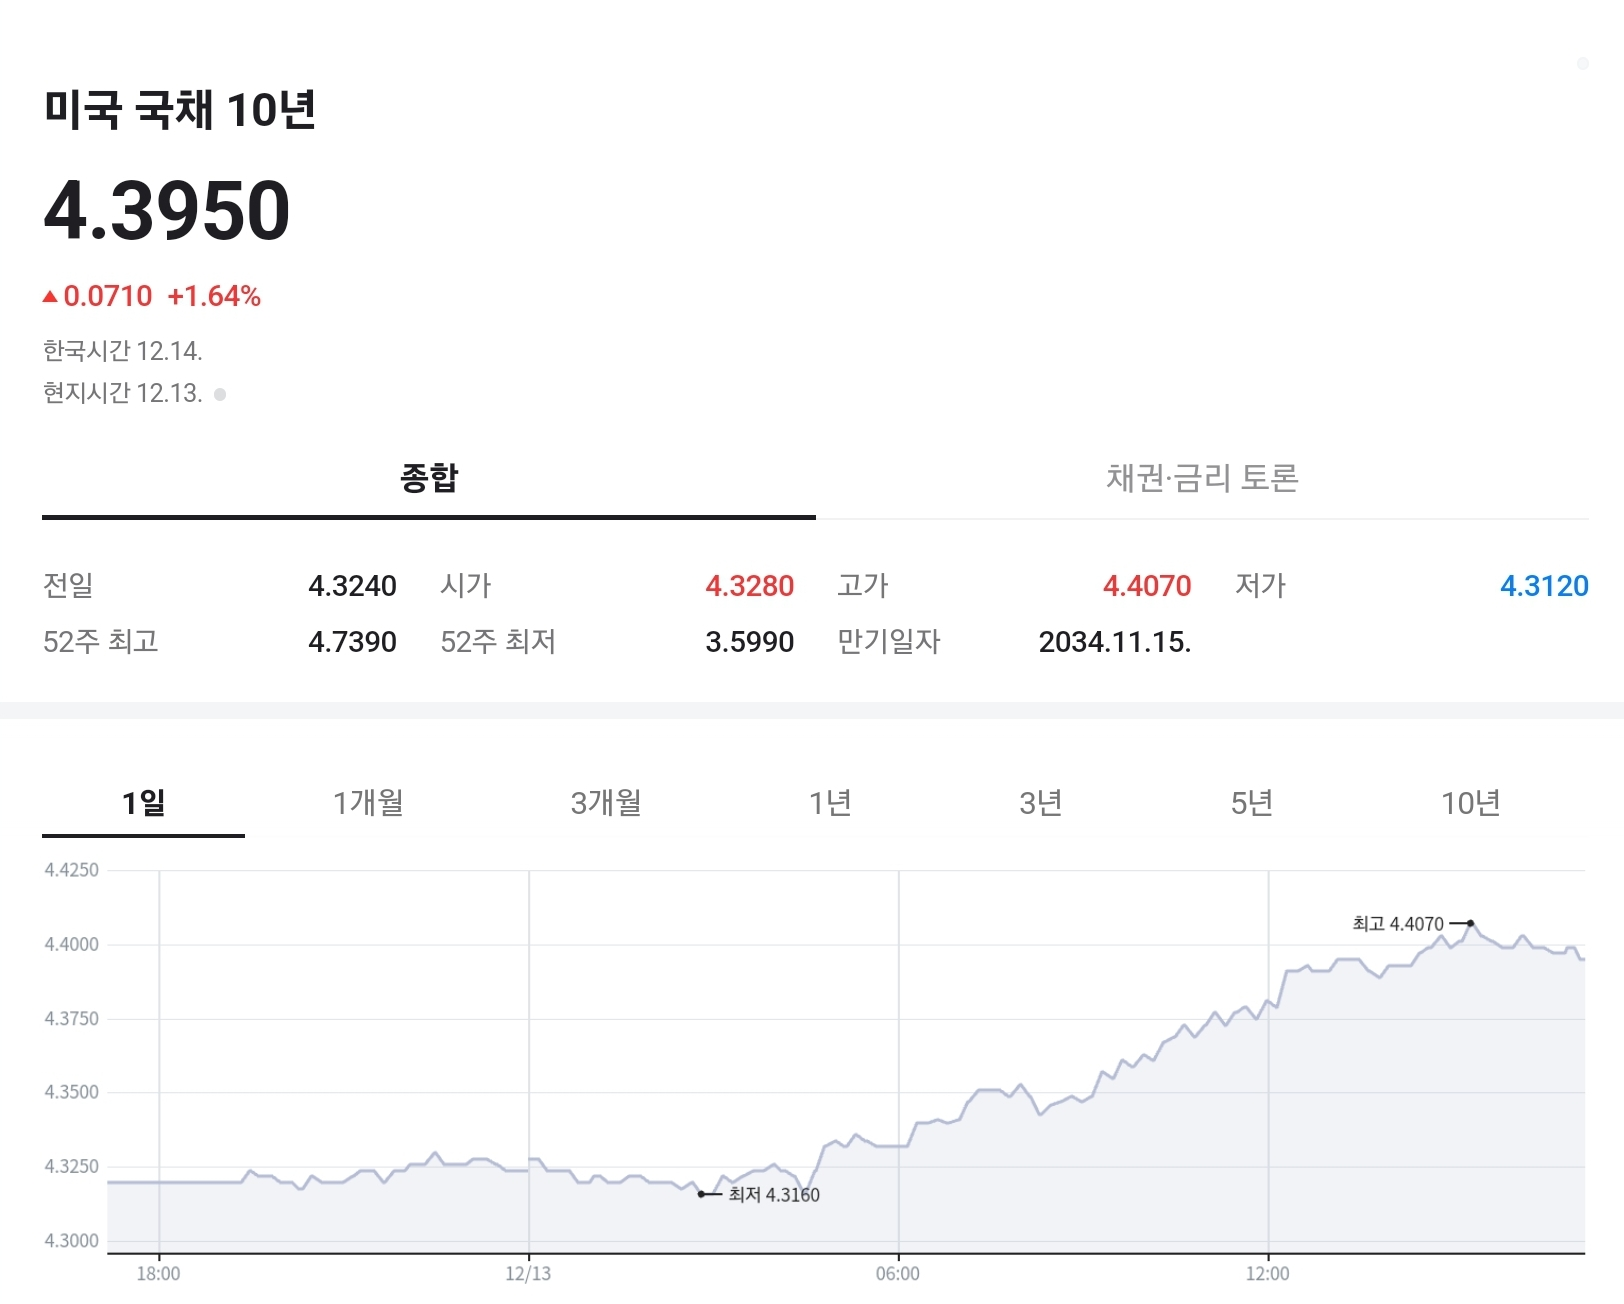Switch chart to 1년 range

(x=830, y=803)
